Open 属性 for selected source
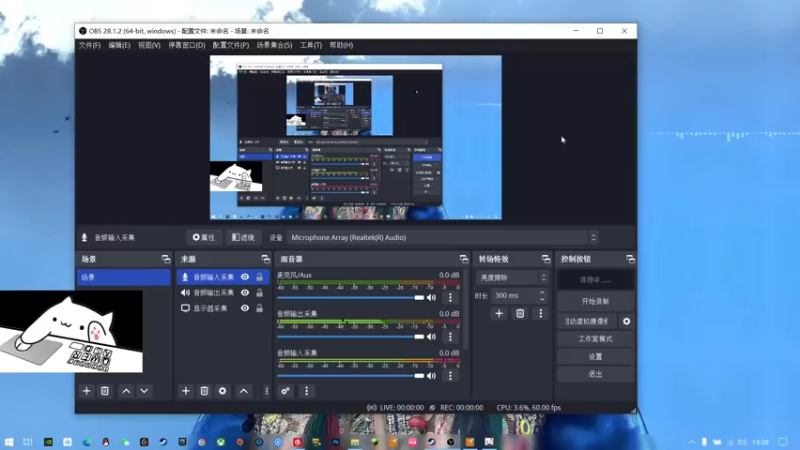Screen dimensions: 800x450 click(x=204, y=237)
